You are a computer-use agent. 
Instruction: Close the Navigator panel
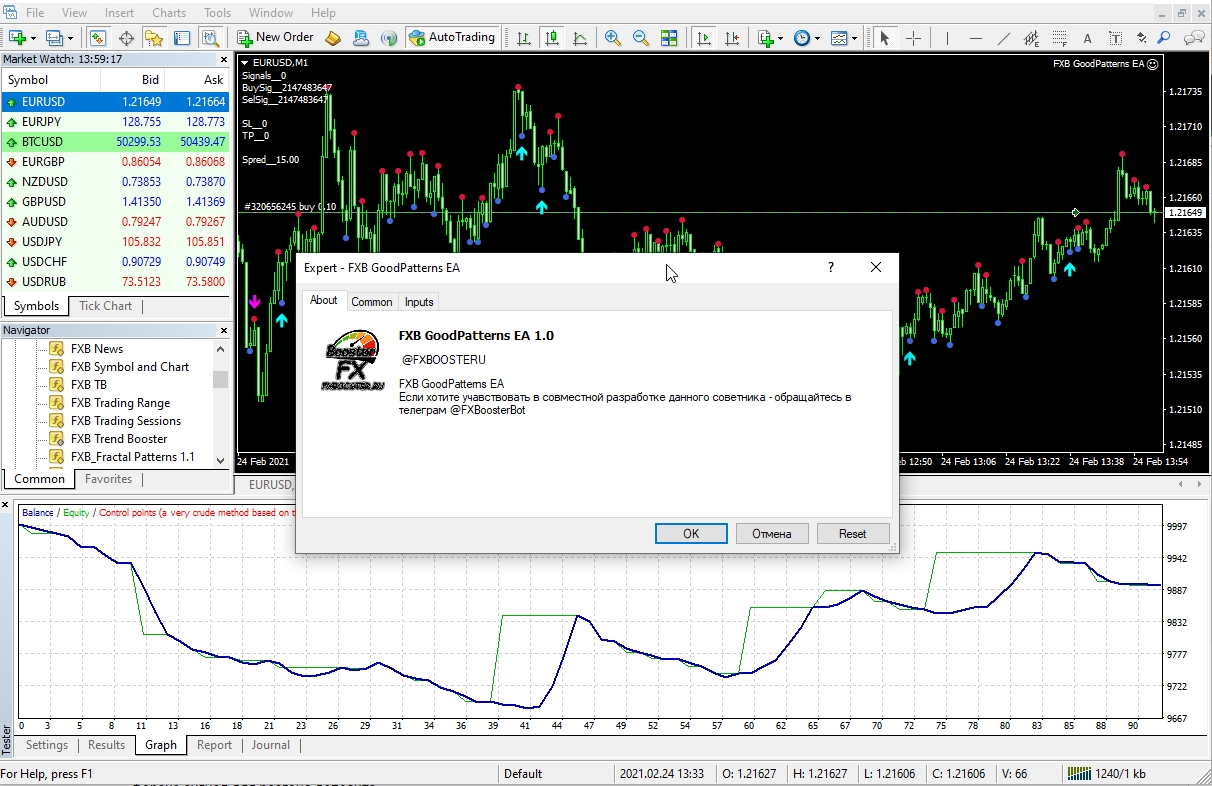pyautogui.click(x=223, y=330)
